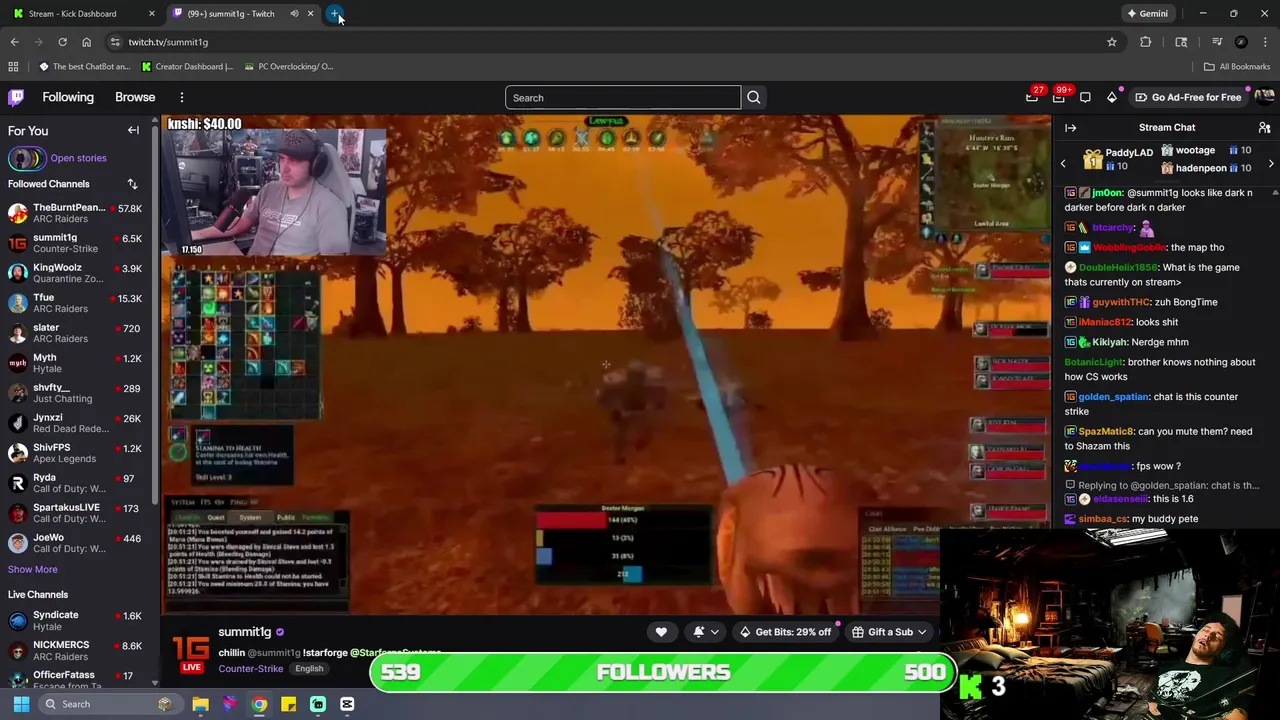Open The best ChatBot bookmark
The width and height of the screenshot is (1280, 720).
pos(84,66)
